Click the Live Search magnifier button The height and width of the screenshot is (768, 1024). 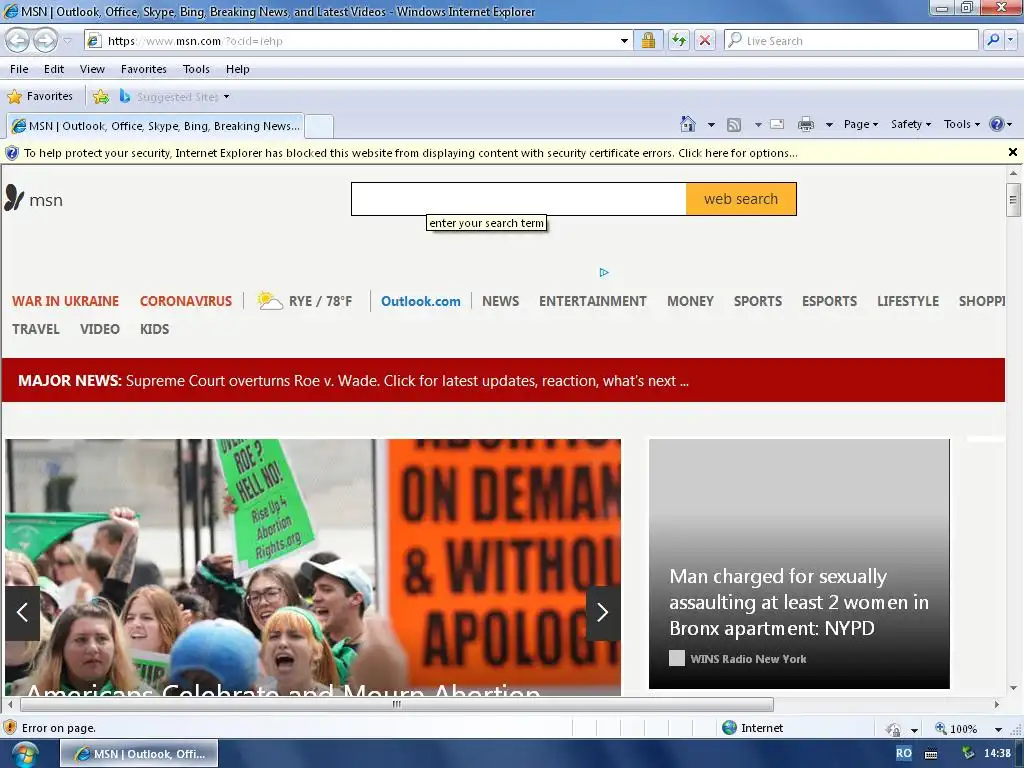(993, 40)
